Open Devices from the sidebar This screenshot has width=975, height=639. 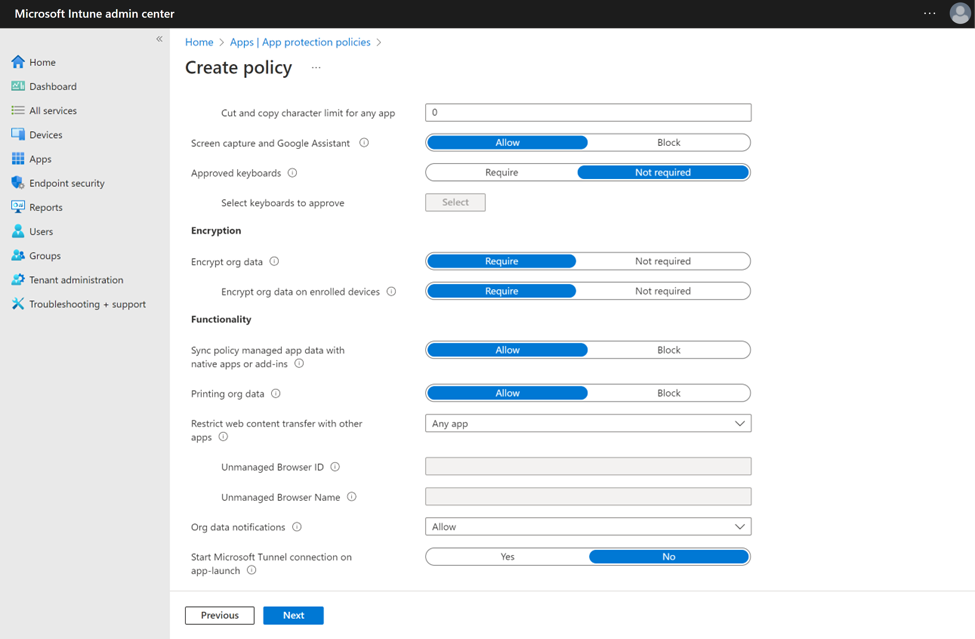(48, 134)
